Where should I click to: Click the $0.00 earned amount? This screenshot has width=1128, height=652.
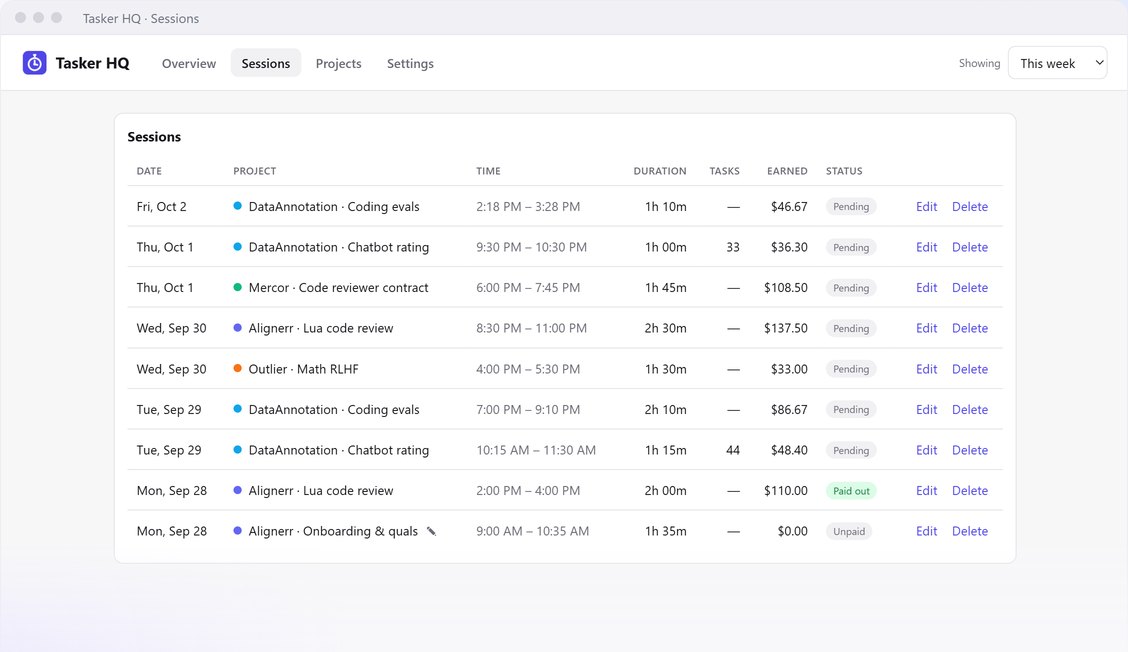click(792, 531)
